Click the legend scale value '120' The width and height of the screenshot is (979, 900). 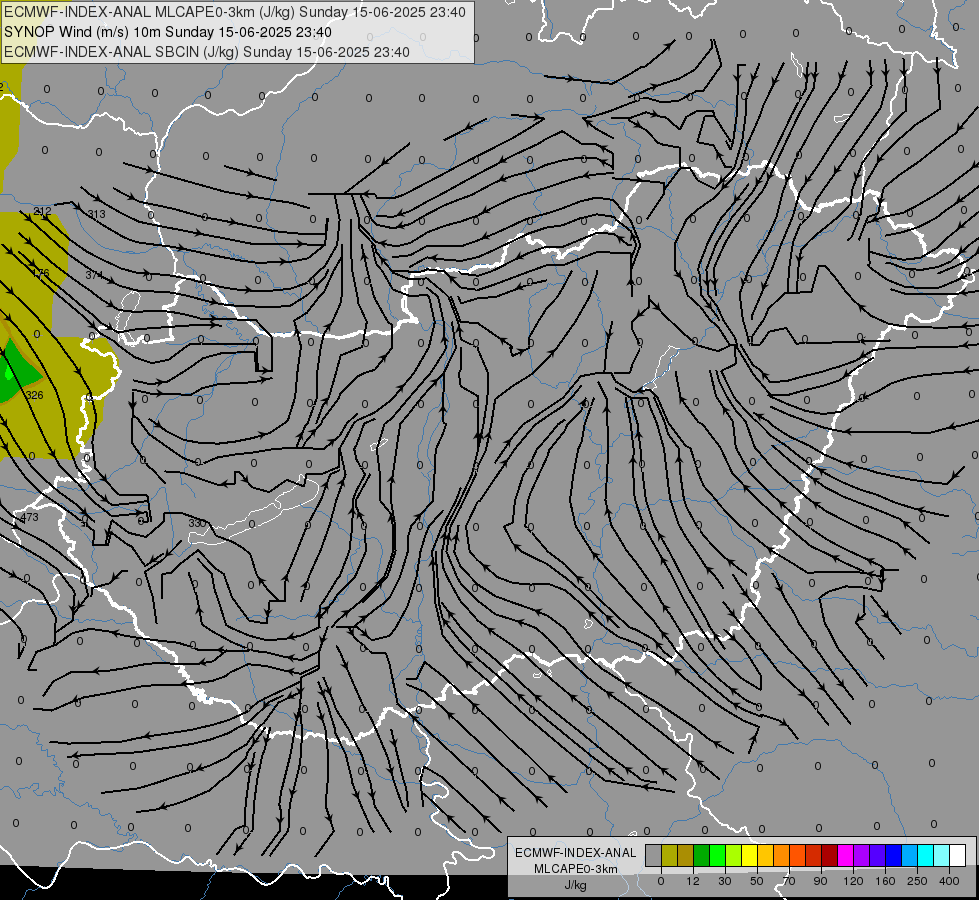pyautogui.click(x=853, y=881)
